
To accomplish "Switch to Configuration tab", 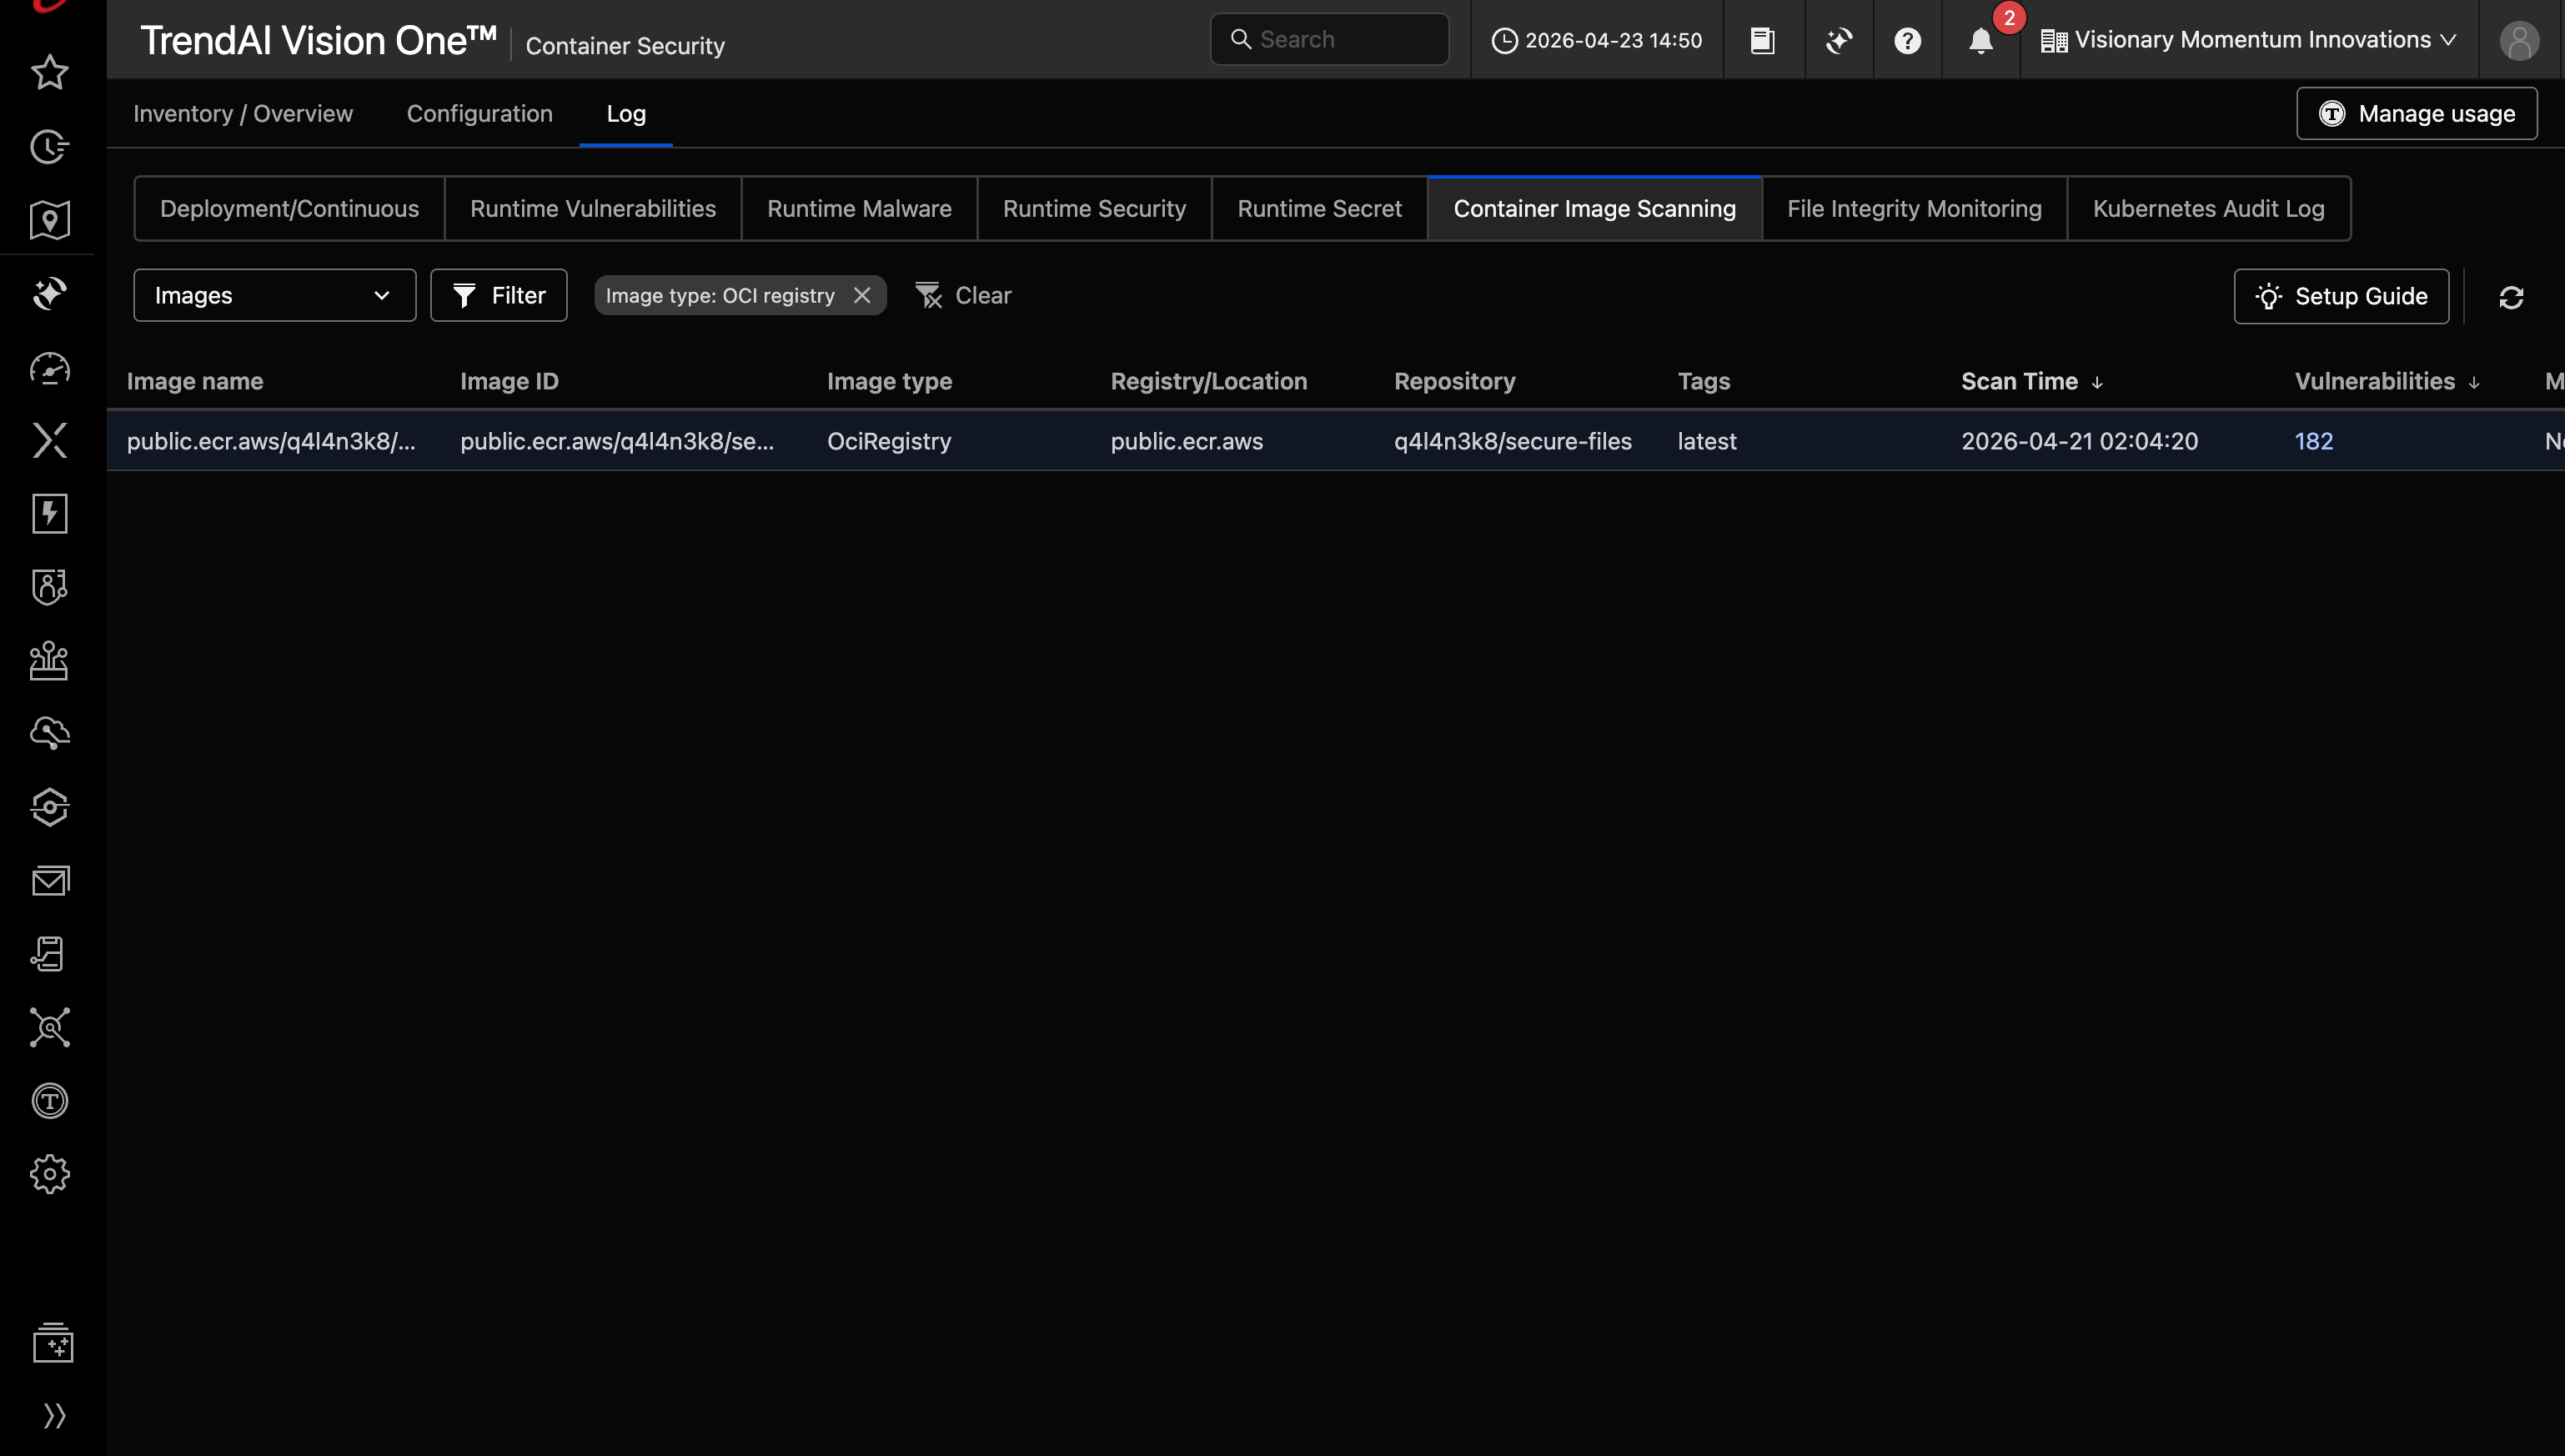I will (479, 114).
